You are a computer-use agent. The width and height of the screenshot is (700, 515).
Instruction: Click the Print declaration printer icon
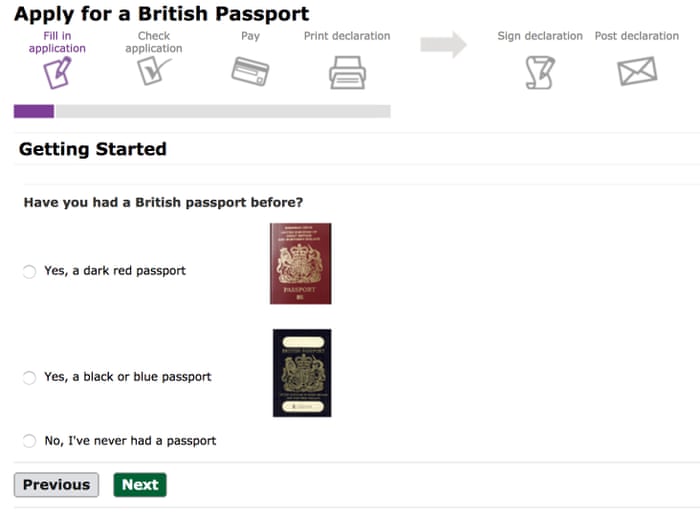[x=347, y=72]
